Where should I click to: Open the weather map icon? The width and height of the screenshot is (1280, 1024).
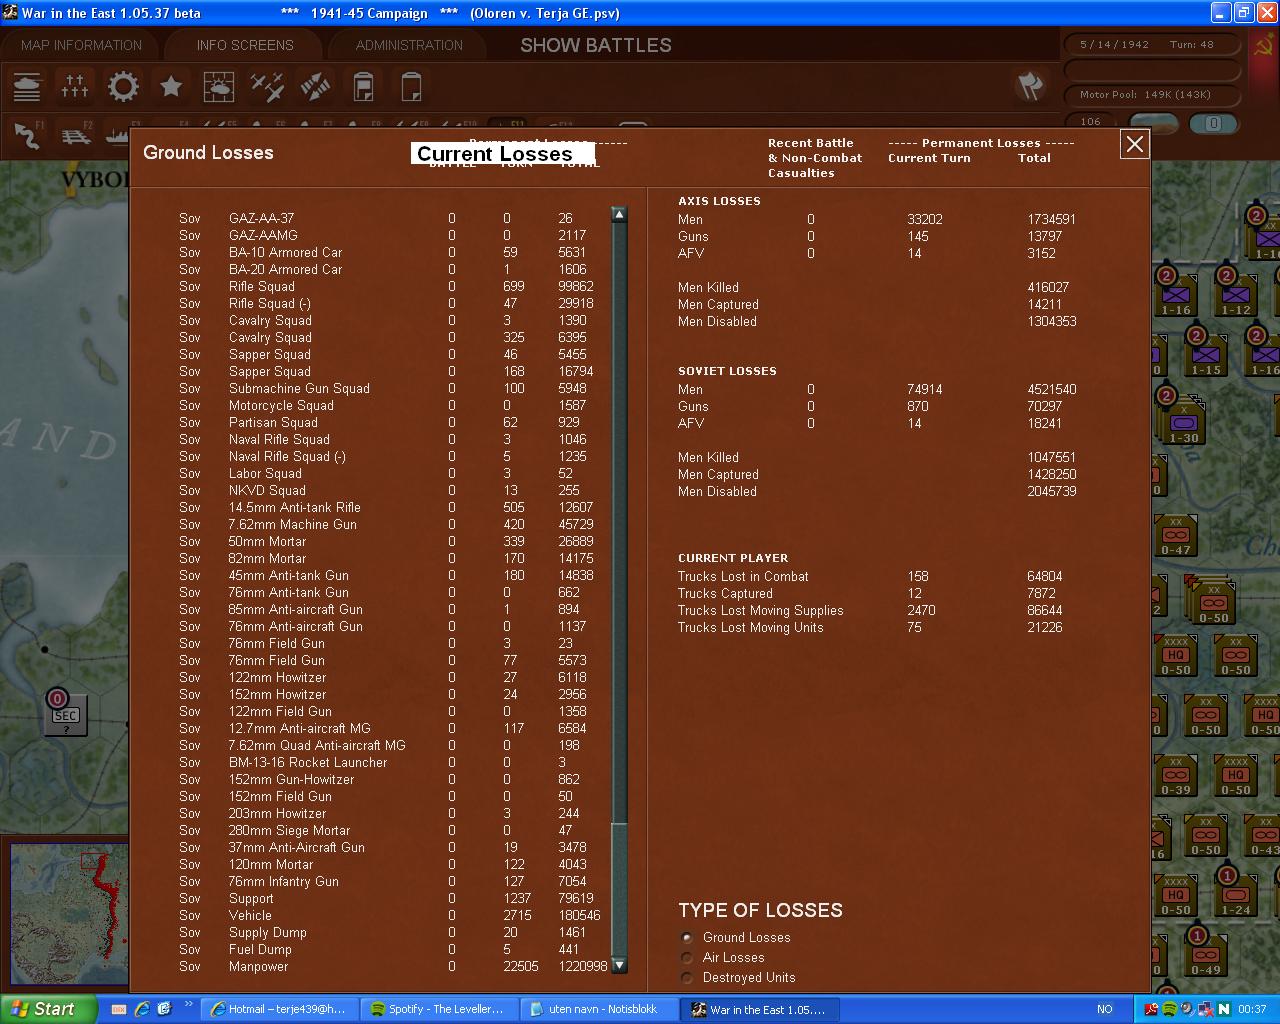[x=219, y=87]
